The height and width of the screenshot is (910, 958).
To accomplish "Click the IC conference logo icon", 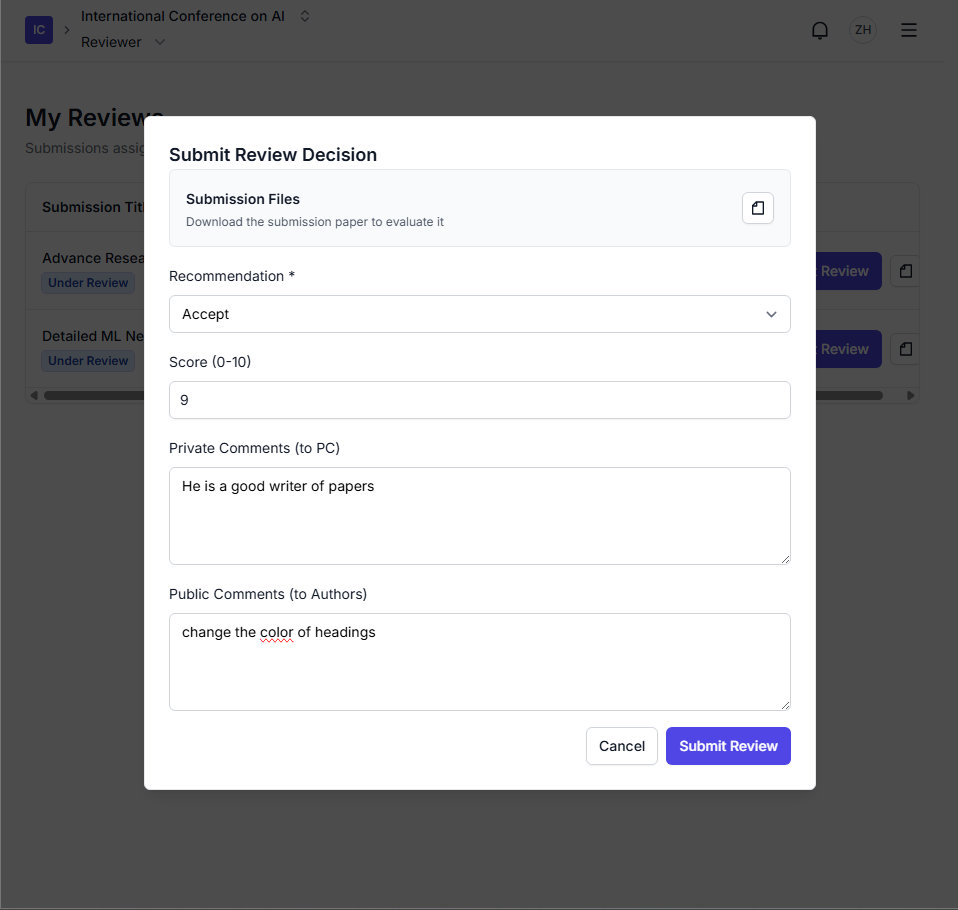I will coord(39,30).
